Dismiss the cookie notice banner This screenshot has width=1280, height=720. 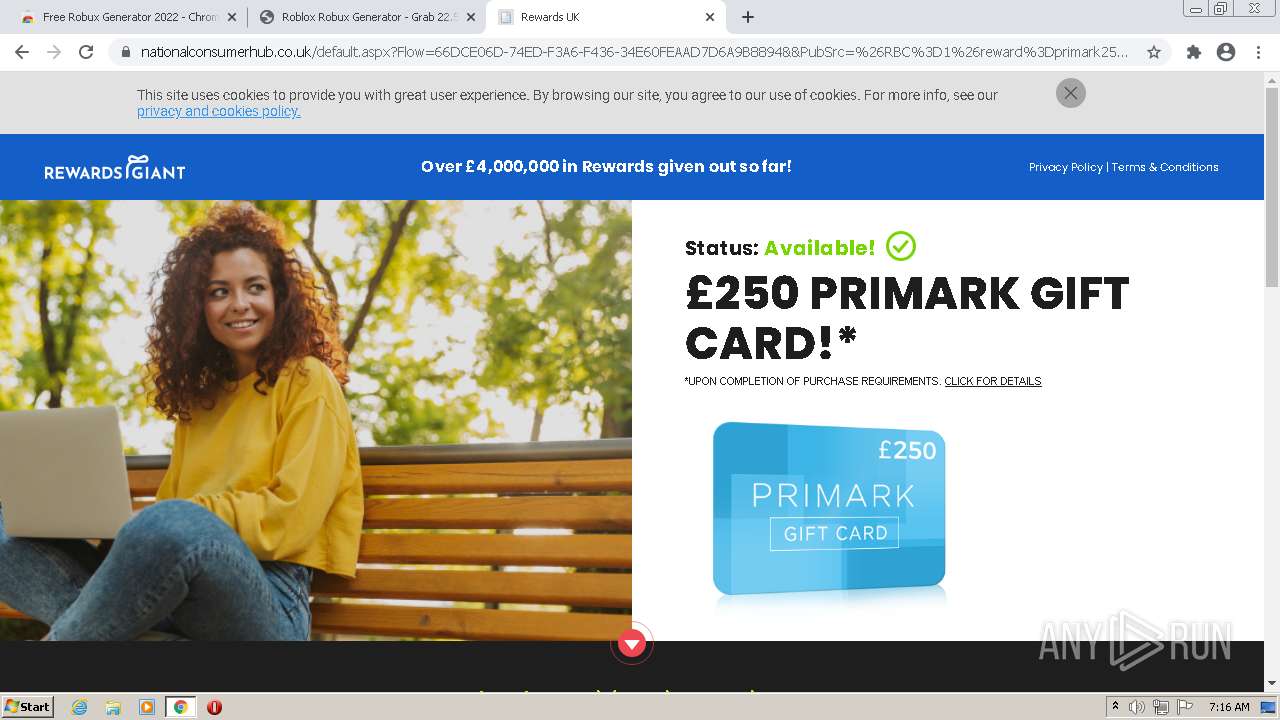click(x=1070, y=93)
